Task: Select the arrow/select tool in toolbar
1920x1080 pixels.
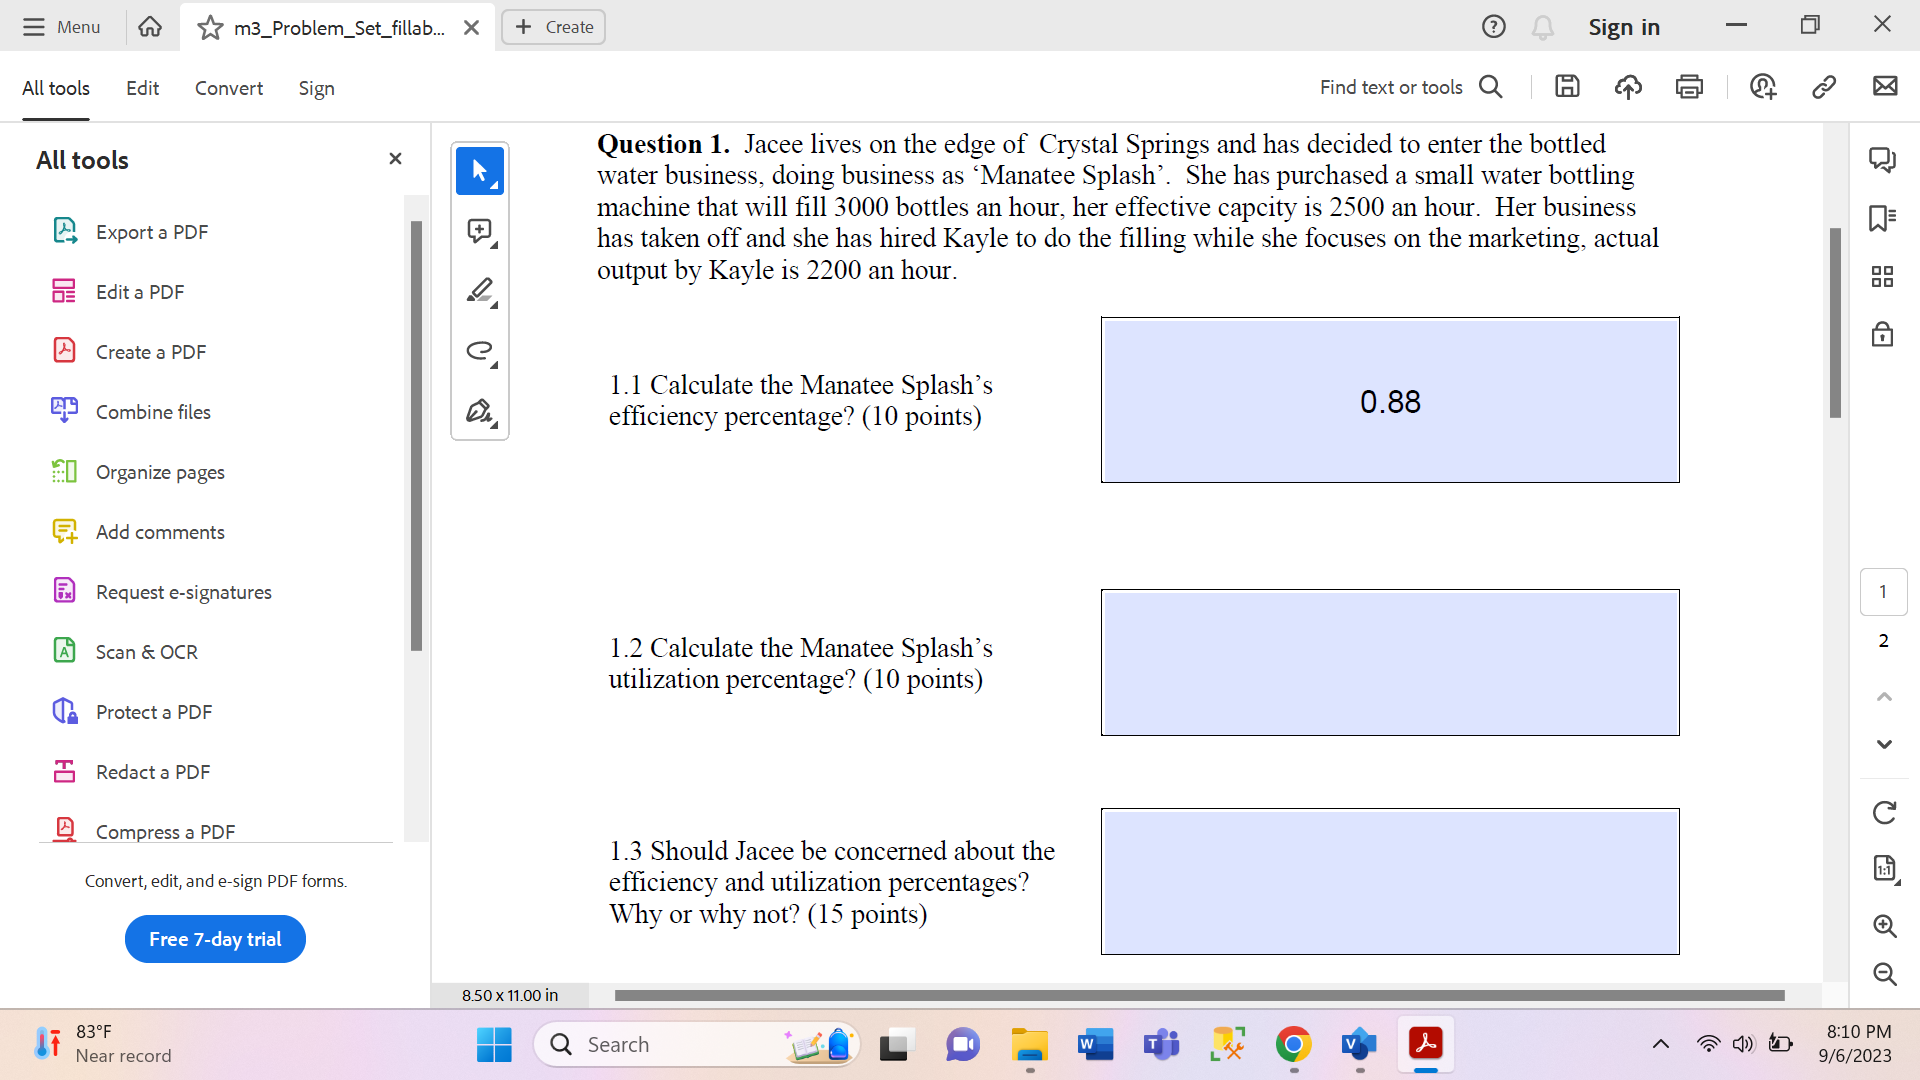Action: coord(479,169)
